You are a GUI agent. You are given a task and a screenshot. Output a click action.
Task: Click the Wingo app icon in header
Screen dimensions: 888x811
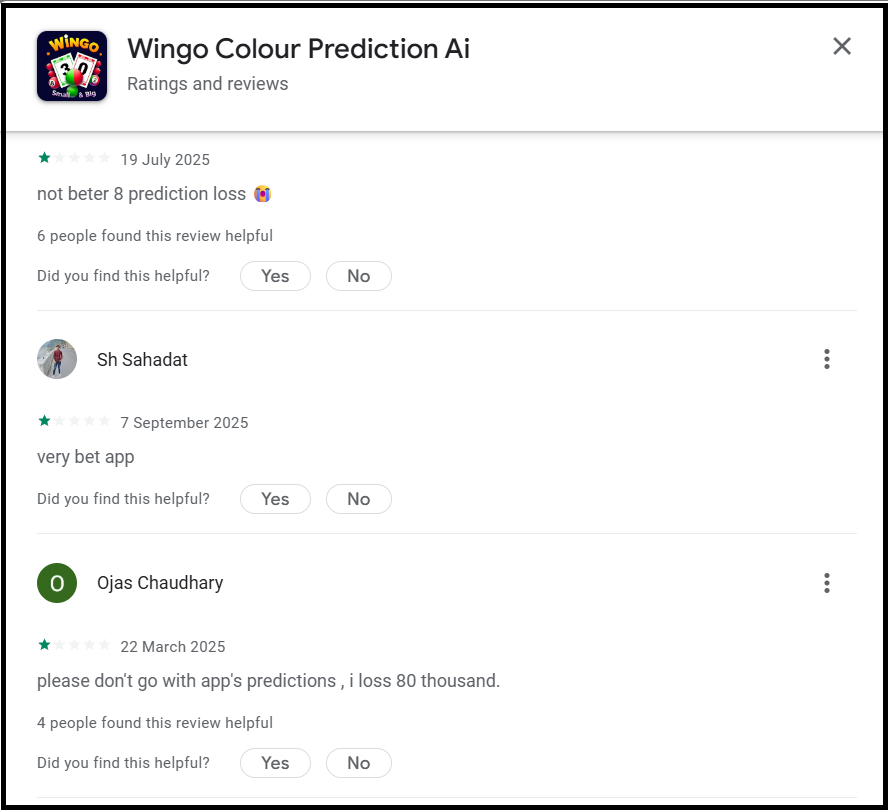72,66
